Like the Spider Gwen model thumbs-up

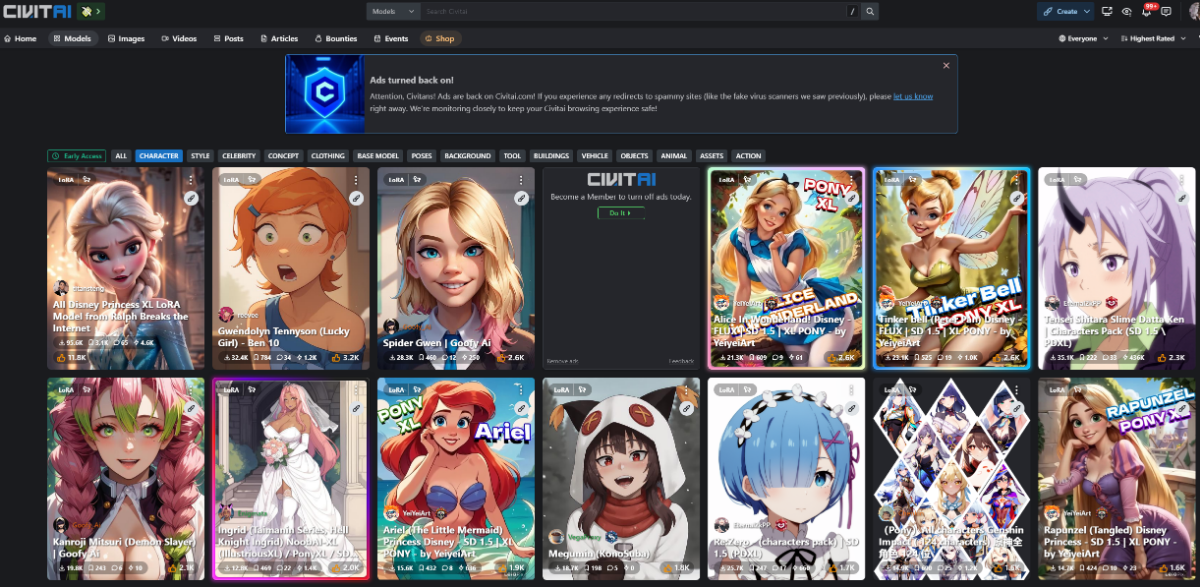click(503, 357)
